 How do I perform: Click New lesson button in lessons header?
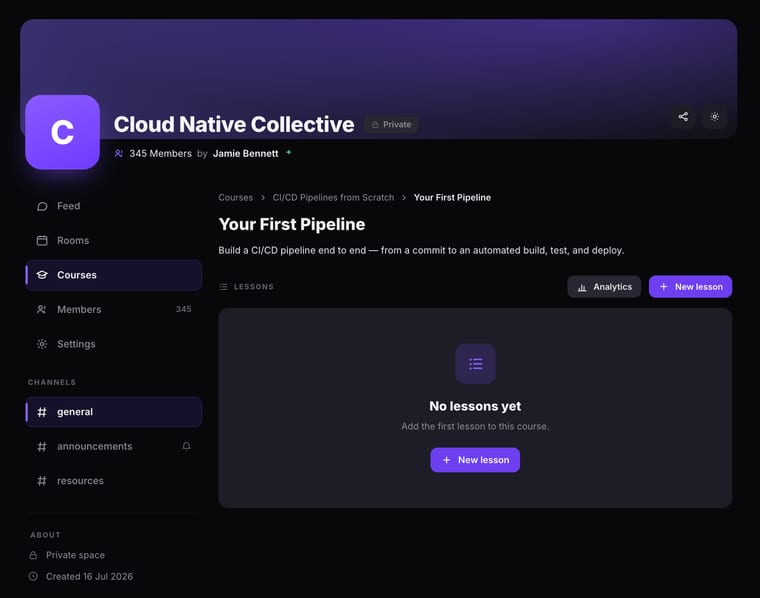(x=691, y=287)
